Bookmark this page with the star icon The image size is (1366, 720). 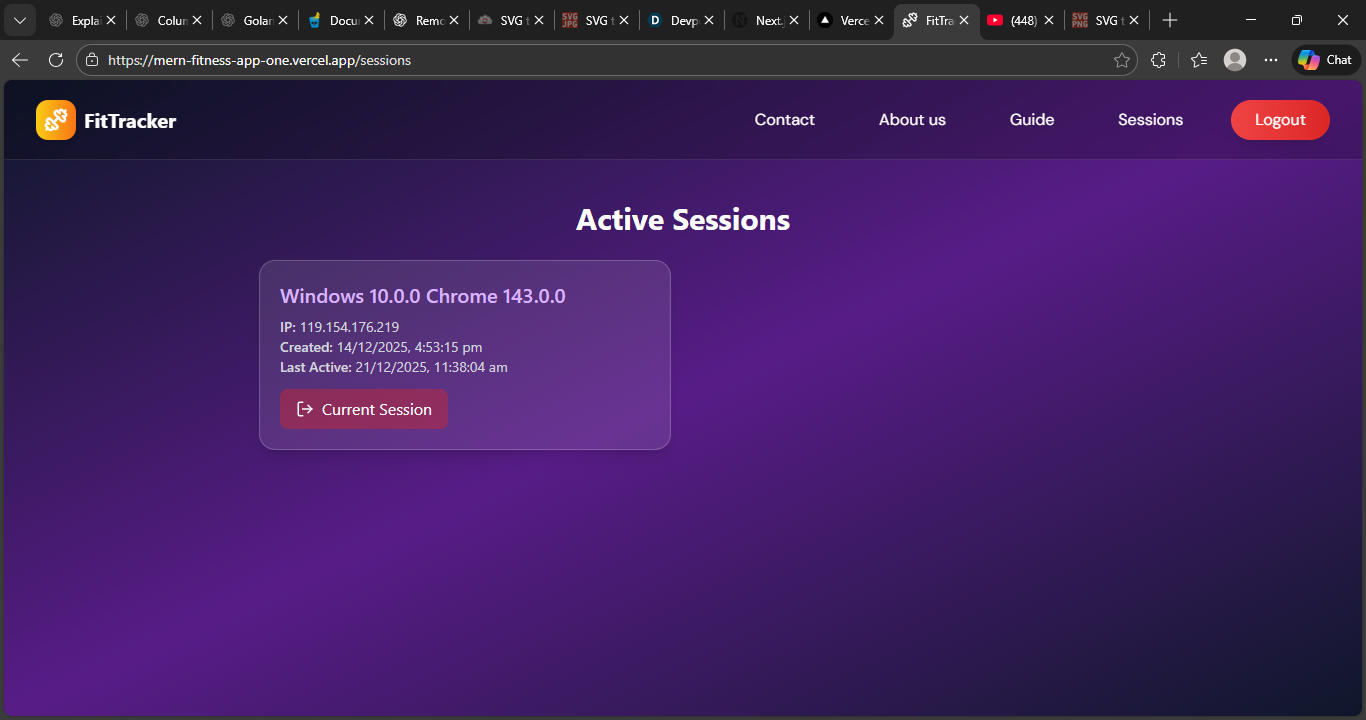pos(1122,60)
